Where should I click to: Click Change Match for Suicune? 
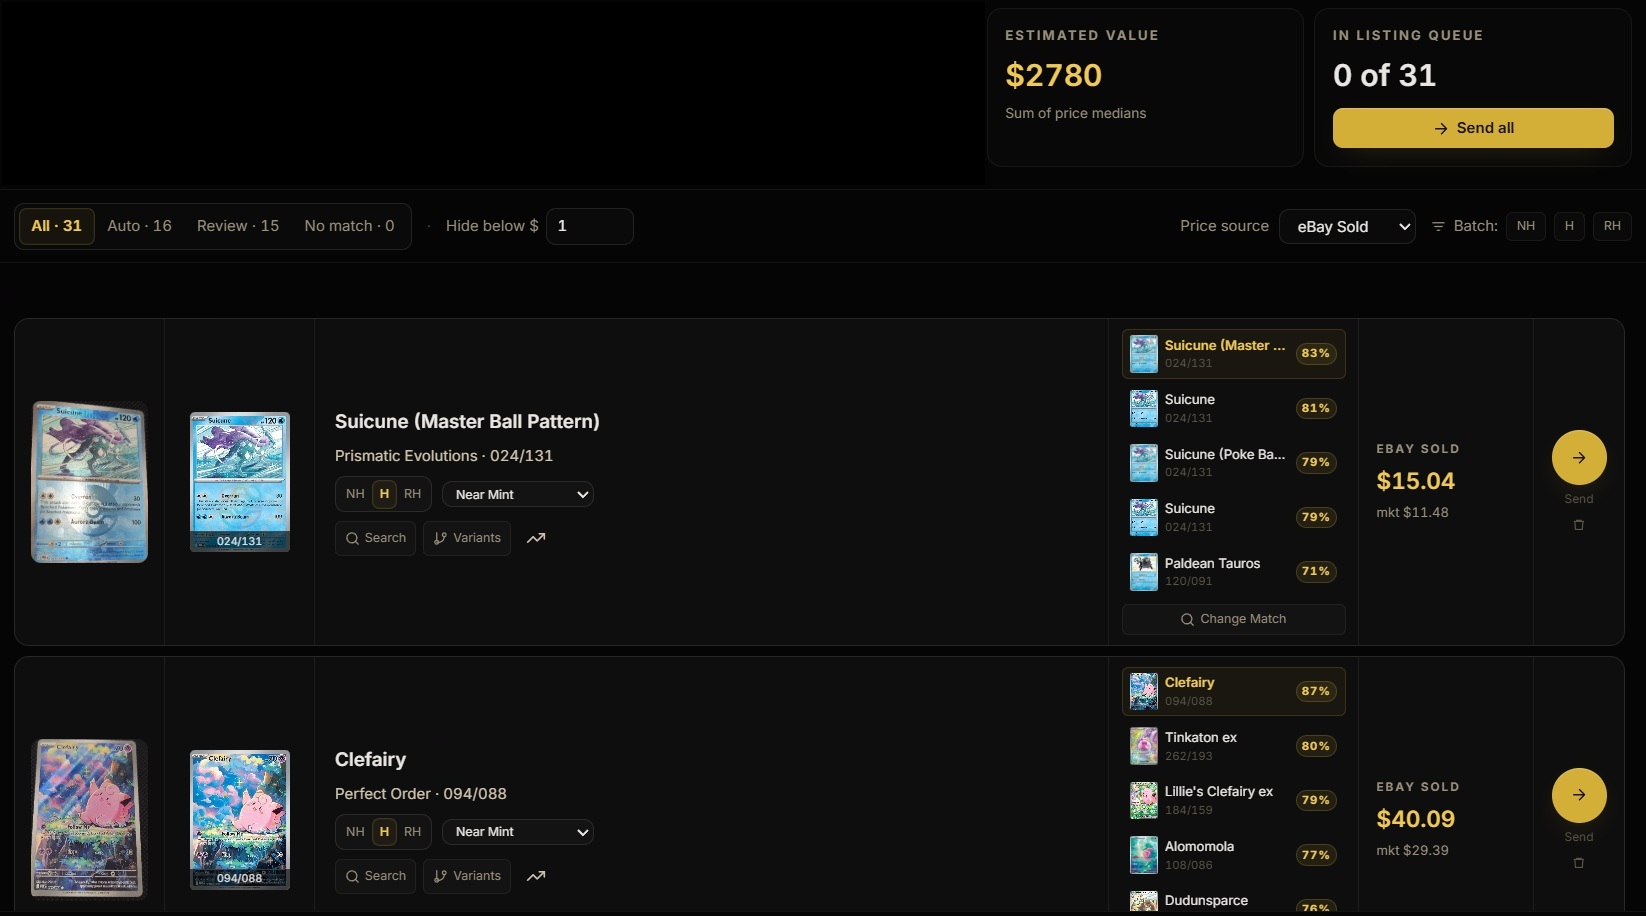pyautogui.click(x=1233, y=619)
